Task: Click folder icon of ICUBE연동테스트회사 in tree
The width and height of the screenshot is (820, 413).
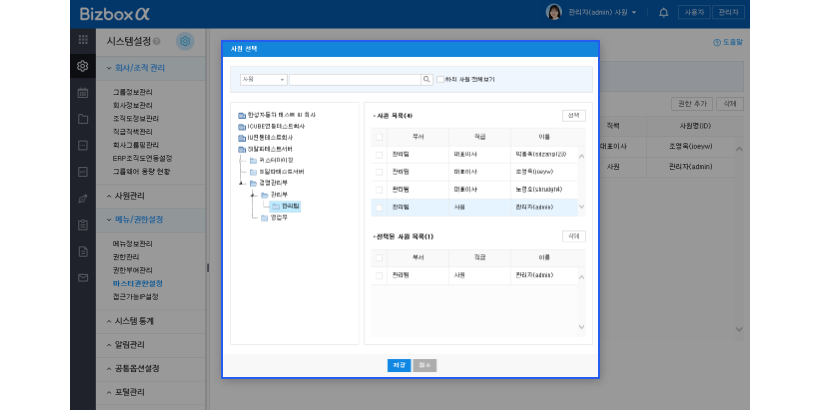Action: (242, 127)
